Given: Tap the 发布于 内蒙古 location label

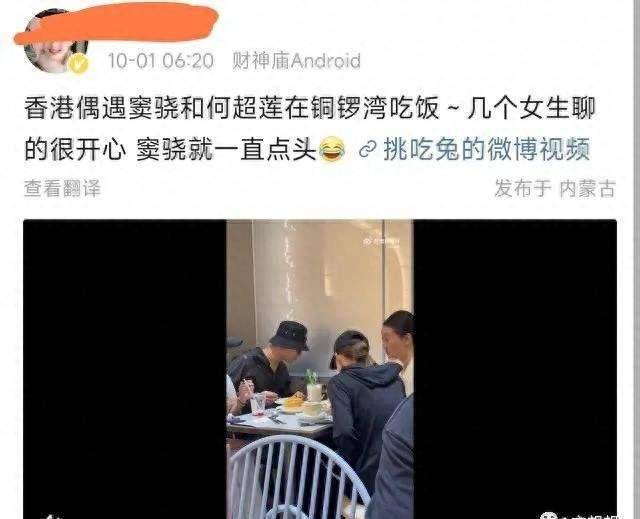Looking at the screenshot, I should pos(554,189).
